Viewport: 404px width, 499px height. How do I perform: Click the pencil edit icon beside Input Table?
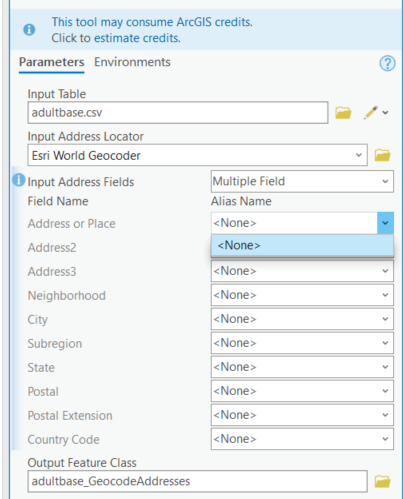click(x=370, y=113)
